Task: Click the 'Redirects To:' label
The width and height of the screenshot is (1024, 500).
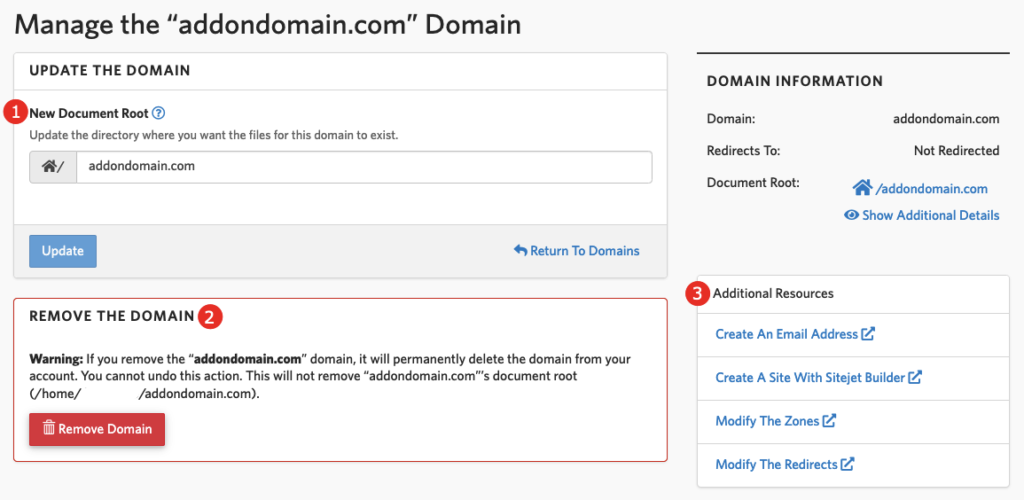Action: [x=744, y=151]
